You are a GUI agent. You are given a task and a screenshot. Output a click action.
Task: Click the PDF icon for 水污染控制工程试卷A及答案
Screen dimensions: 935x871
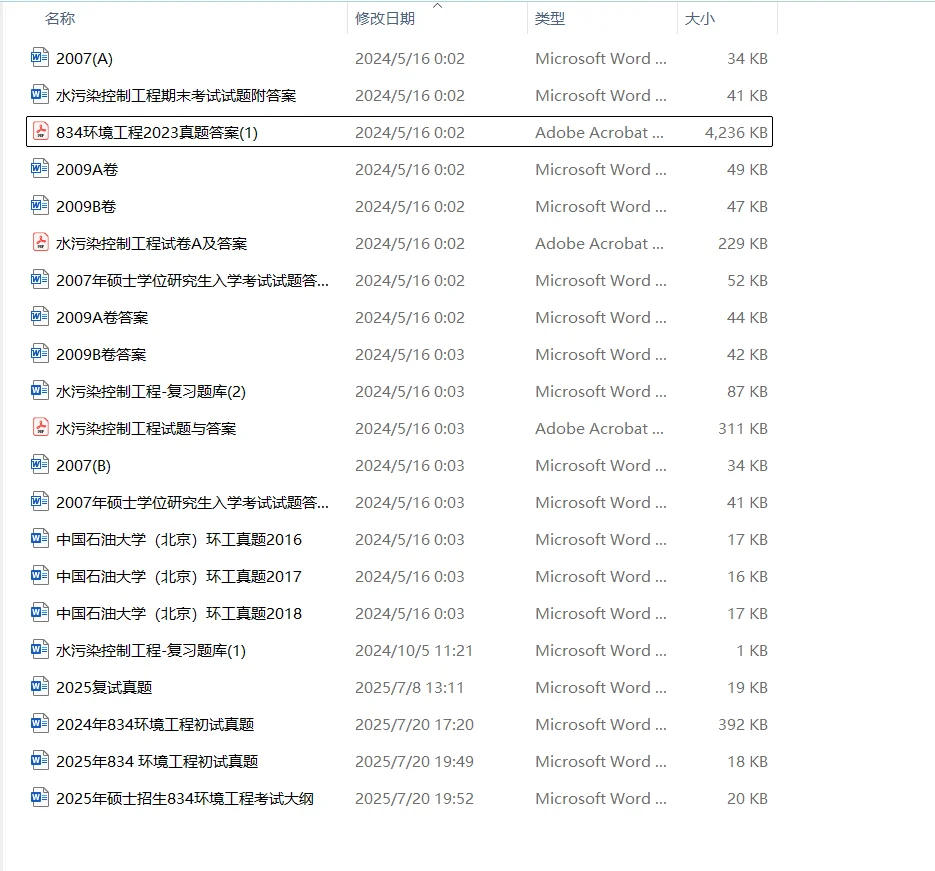(38, 243)
